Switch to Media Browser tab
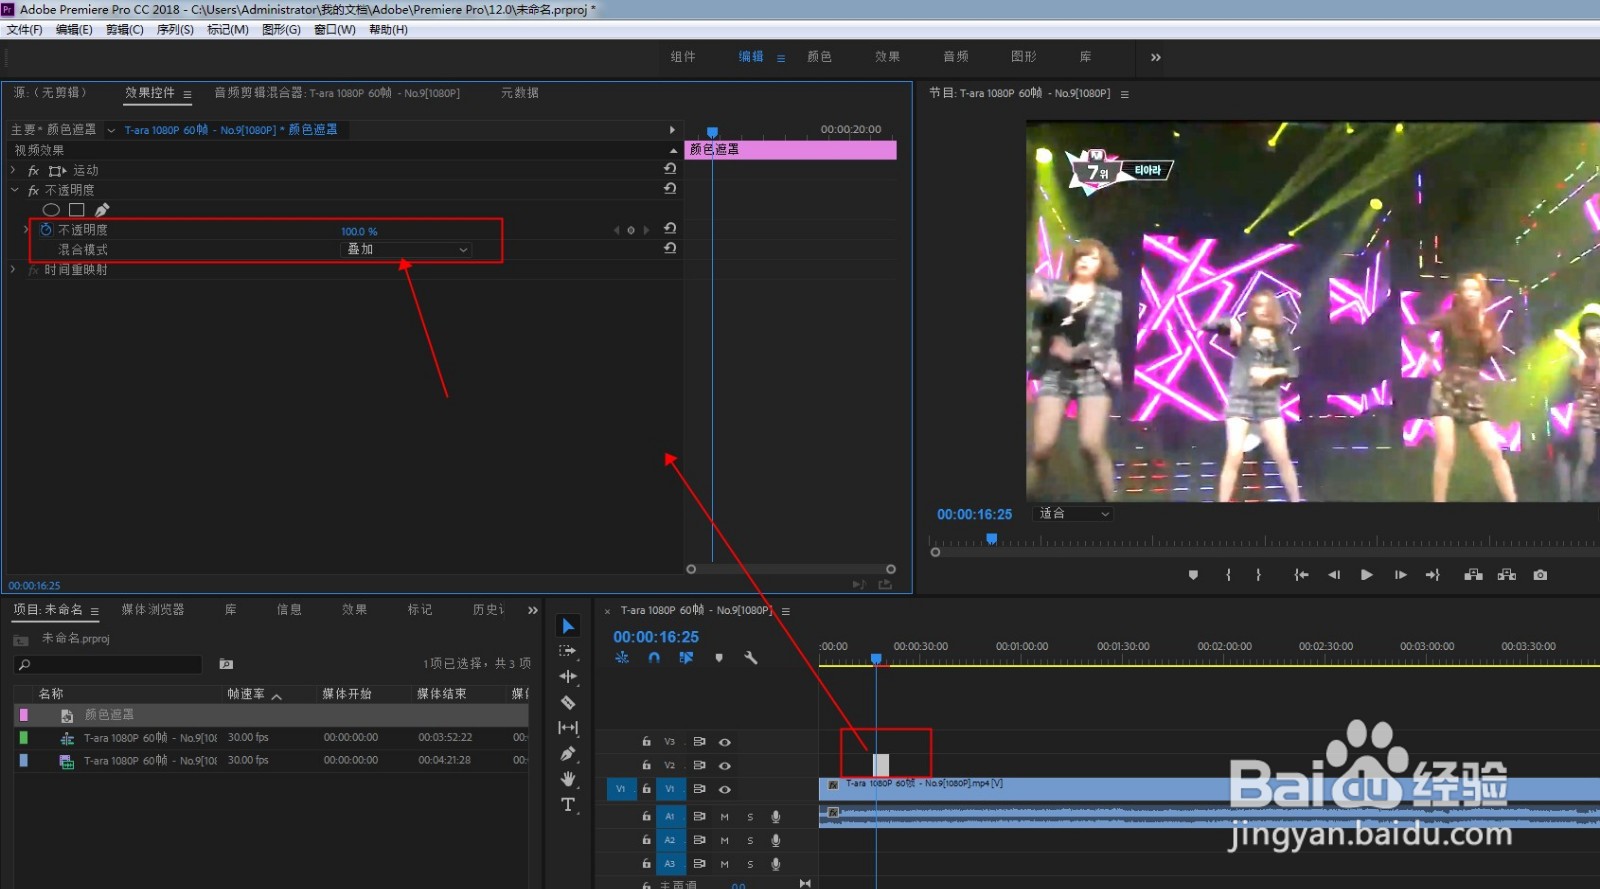Screen dimensions: 1600x889 pos(153,610)
